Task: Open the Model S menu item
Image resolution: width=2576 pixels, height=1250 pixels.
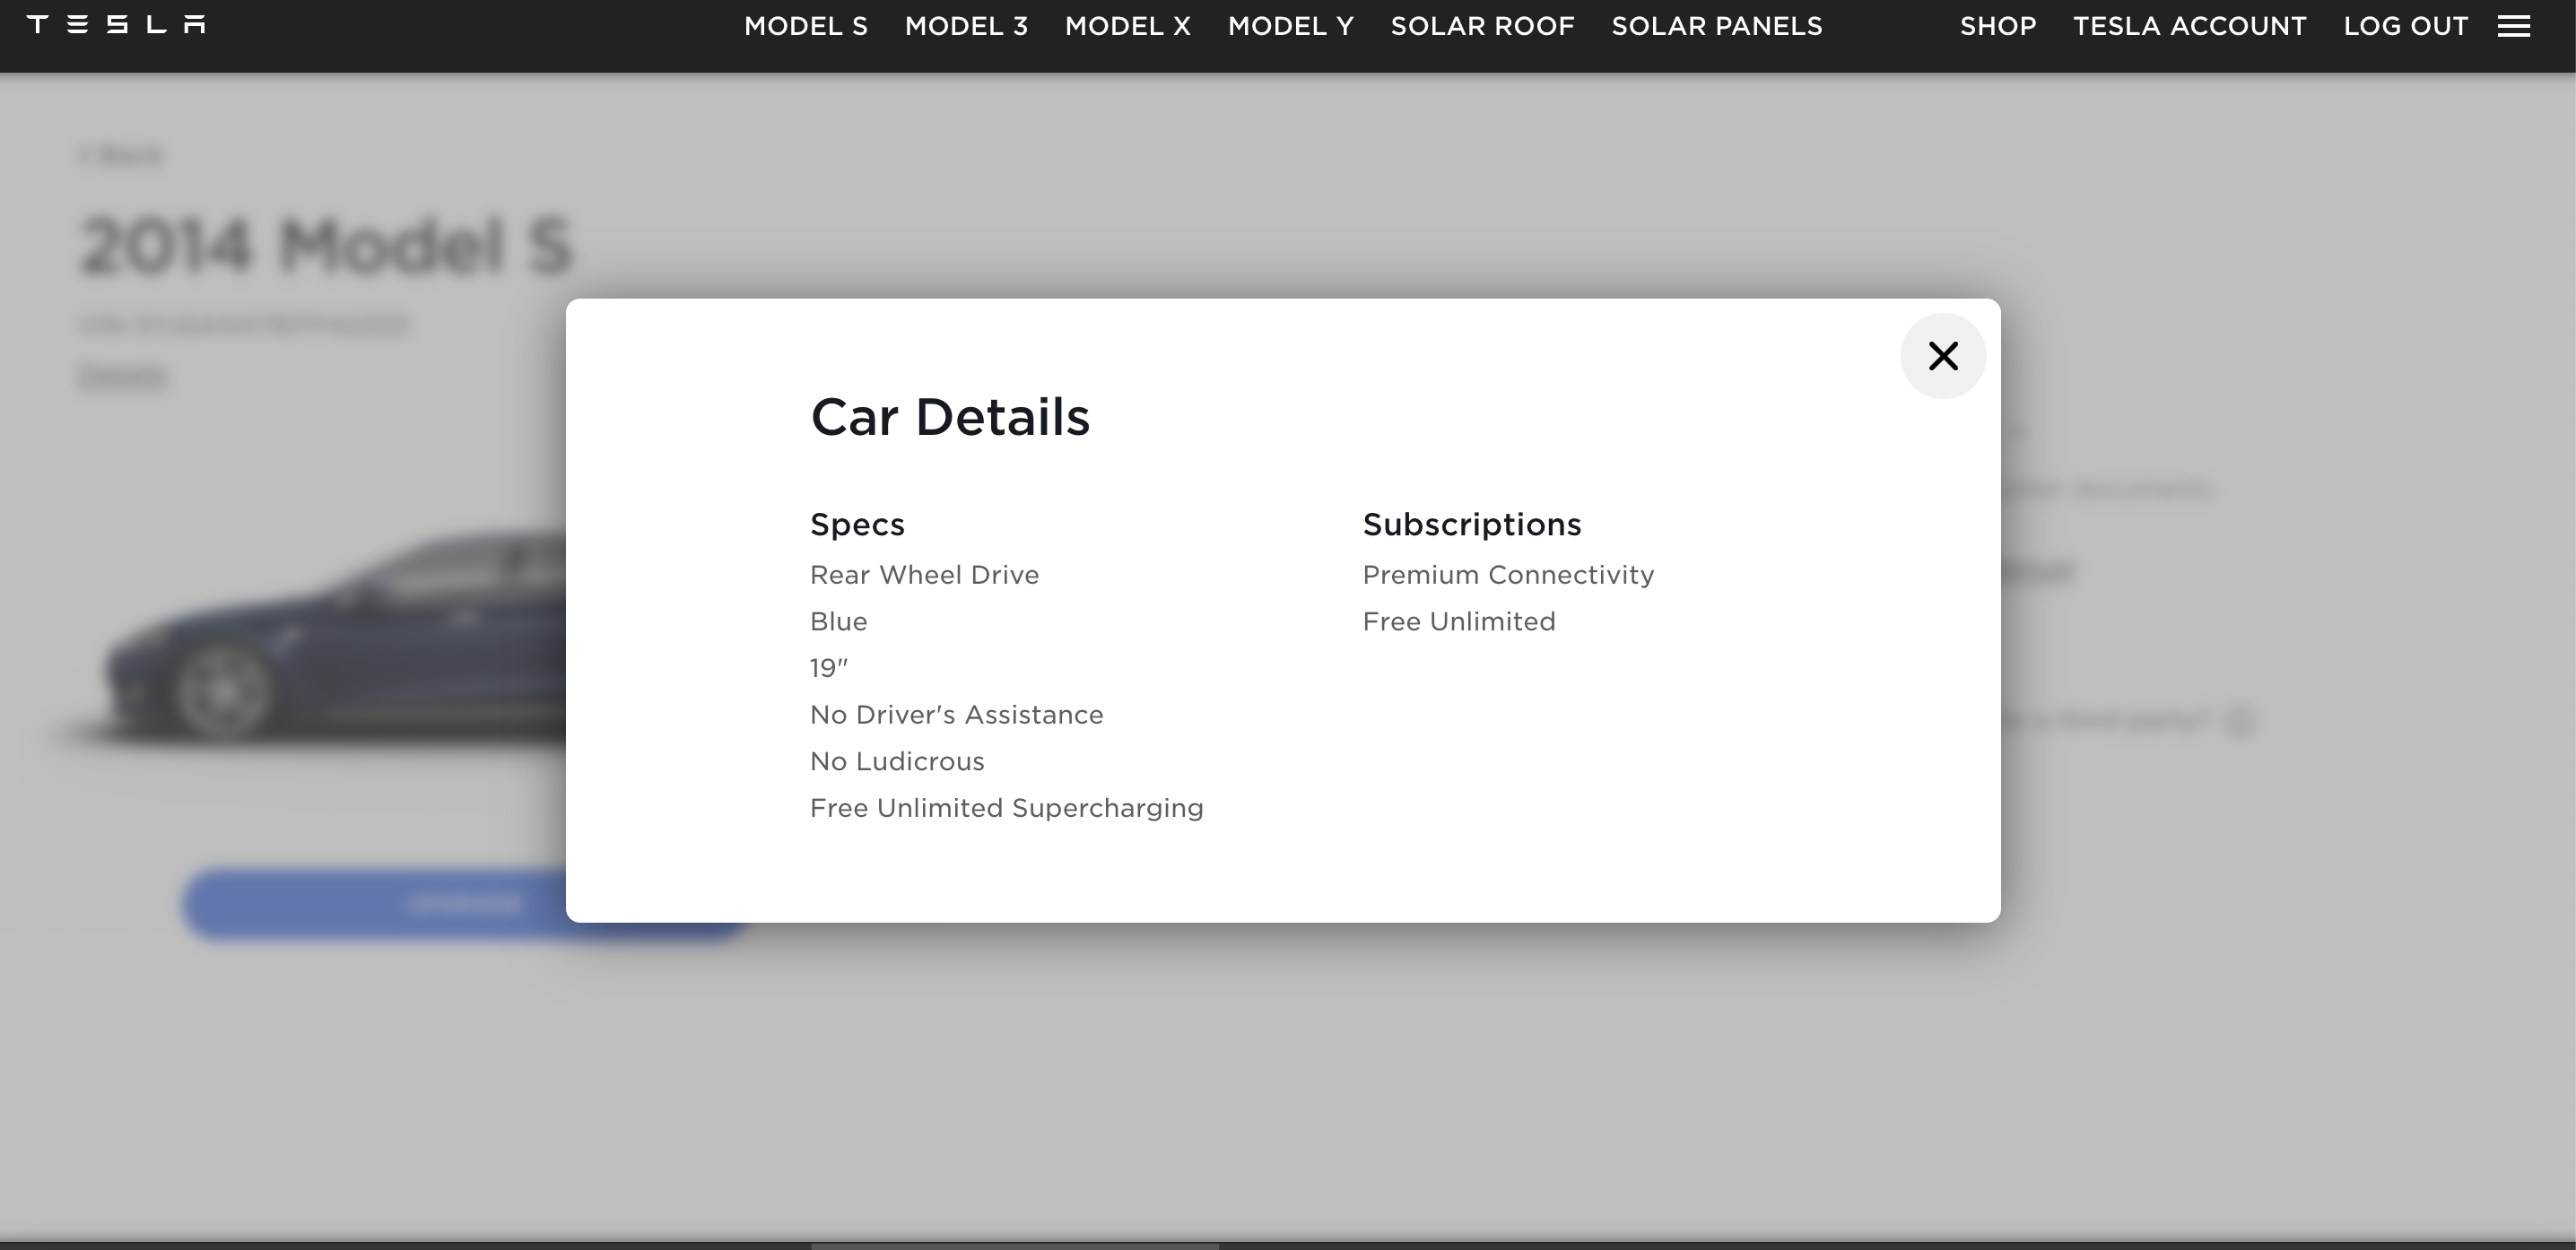Action: [x=805, y=27]
